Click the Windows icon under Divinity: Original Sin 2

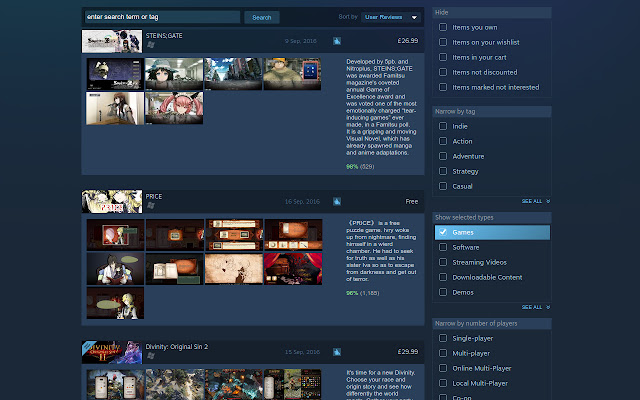(151, 356)
